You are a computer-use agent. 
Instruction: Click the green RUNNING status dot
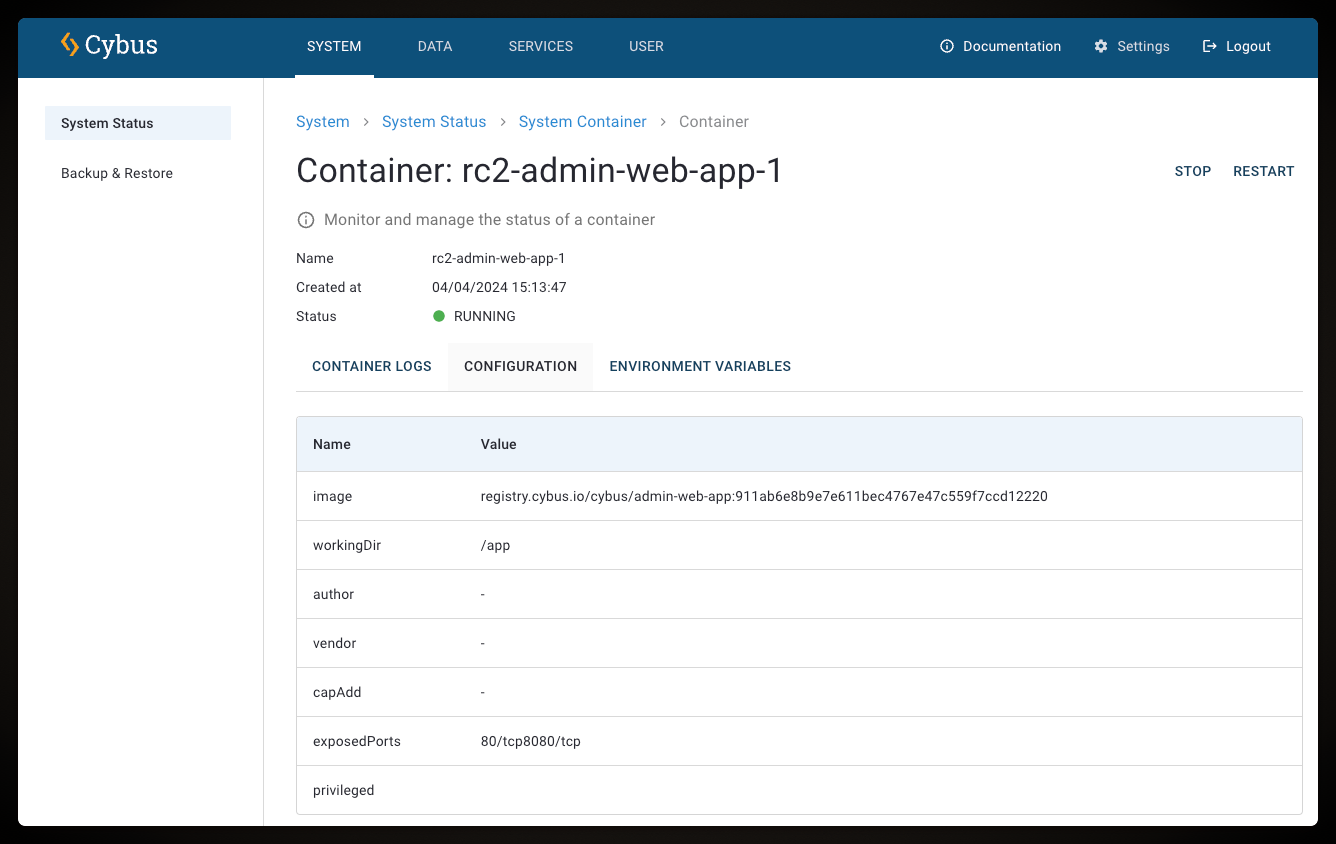pyautogui.click(x=439, y=316)
